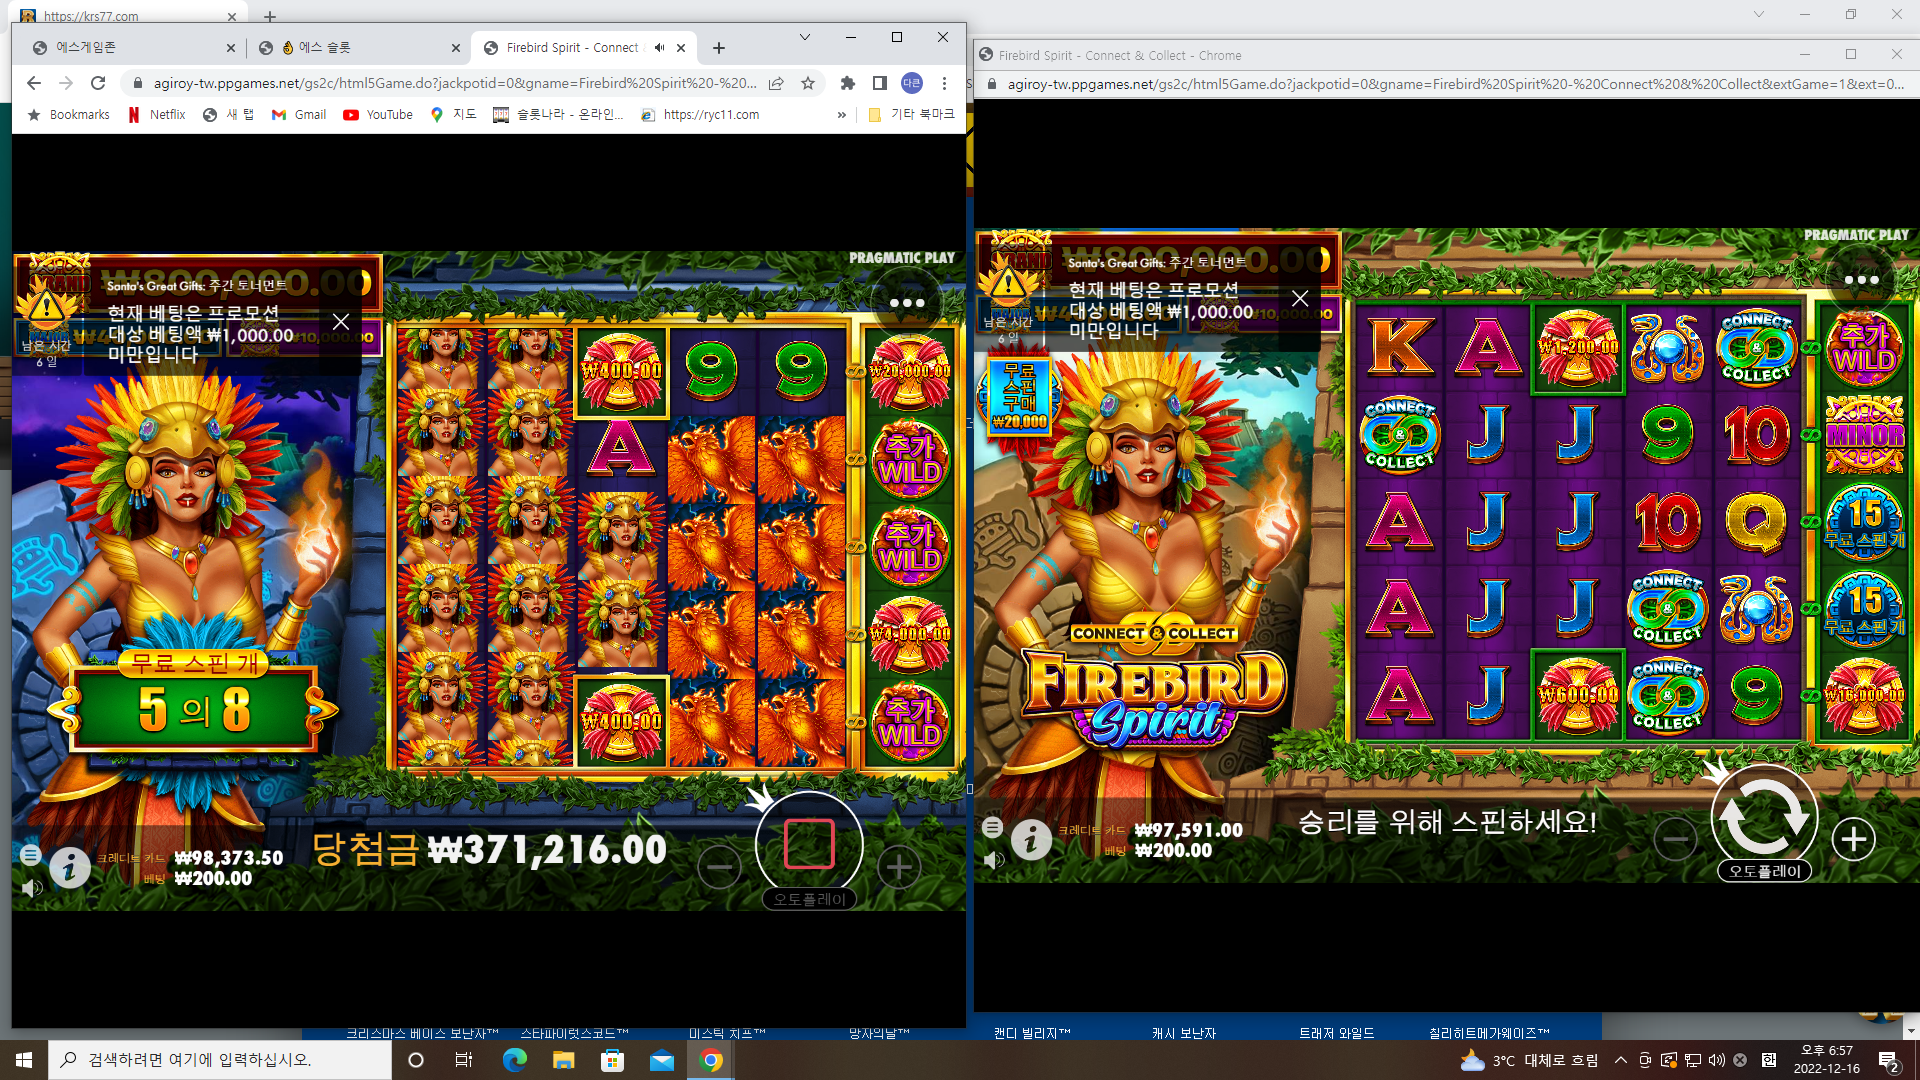Click the 오토플레이 button in the right game
This screenshot has width=1920, height=1080.
tap(1764, 871)
